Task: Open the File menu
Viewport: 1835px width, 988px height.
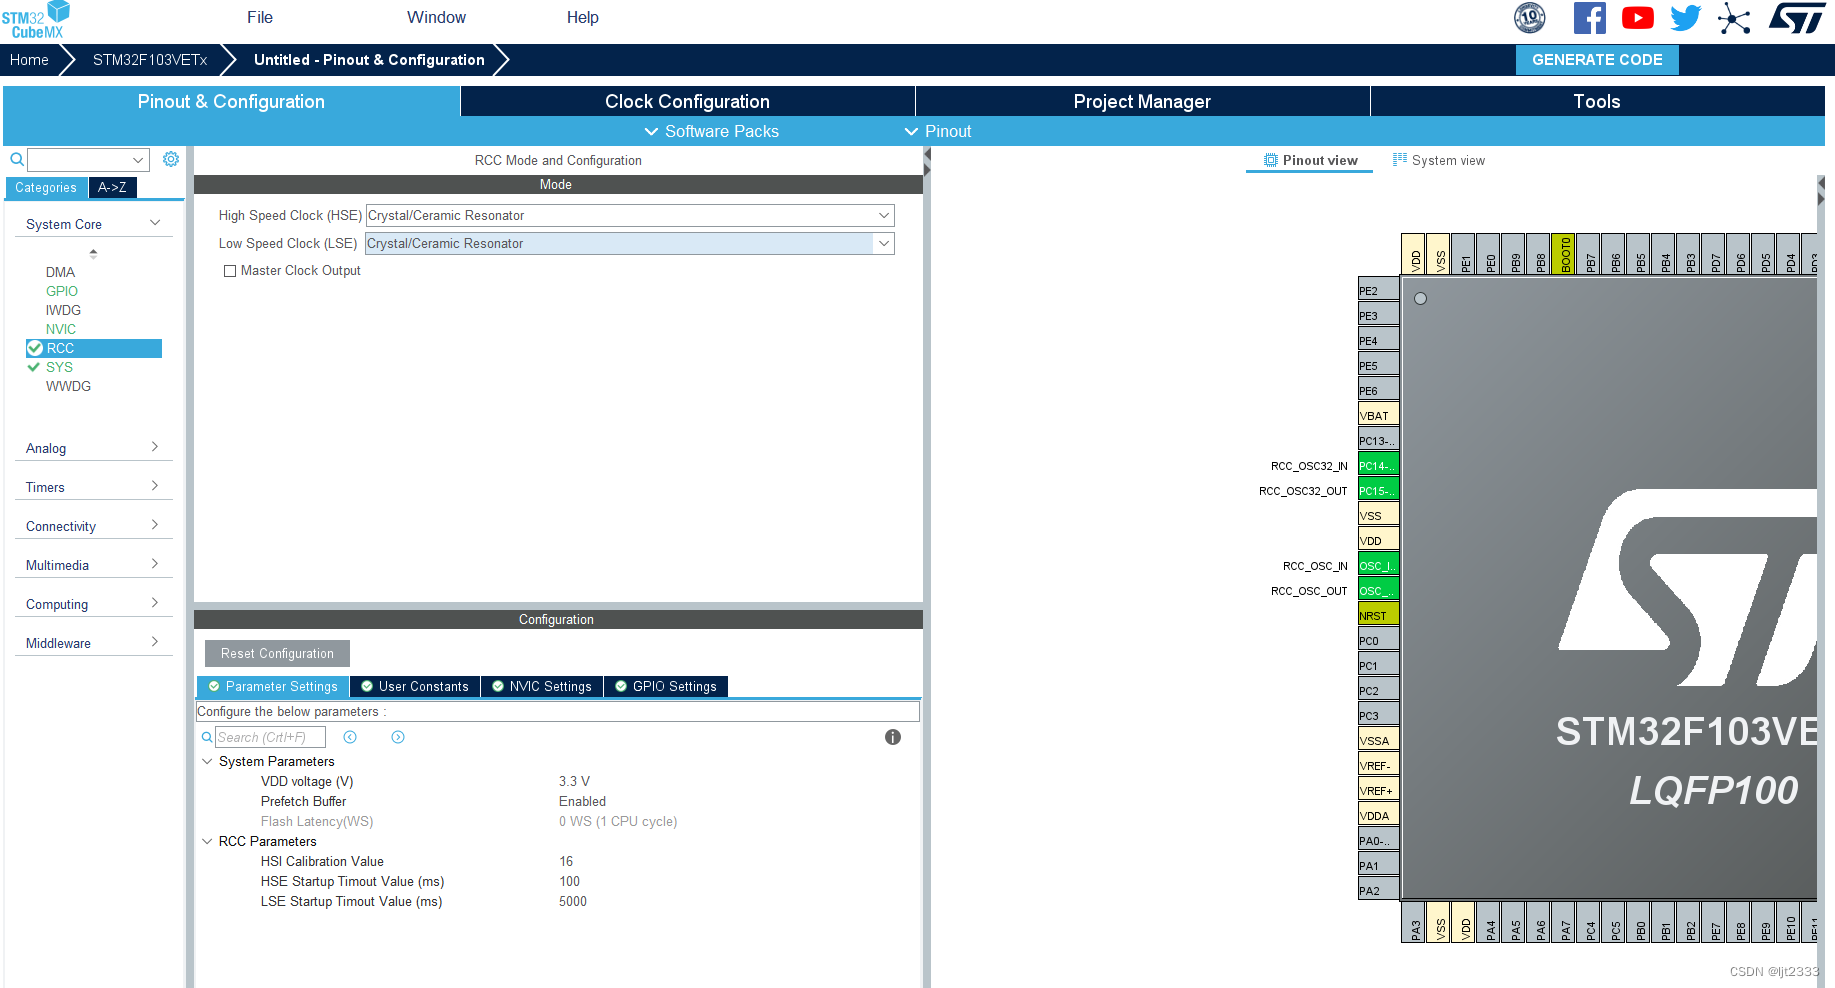Action: pyautogui.click(x=260, y=17)
